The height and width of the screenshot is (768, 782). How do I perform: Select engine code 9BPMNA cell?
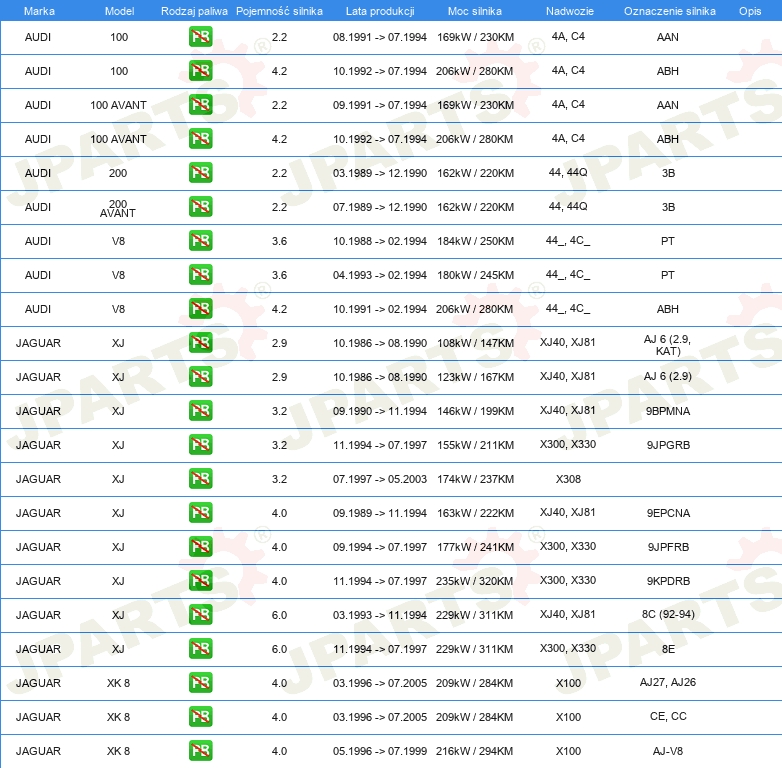pyautogui.click(x=668, y=411)
